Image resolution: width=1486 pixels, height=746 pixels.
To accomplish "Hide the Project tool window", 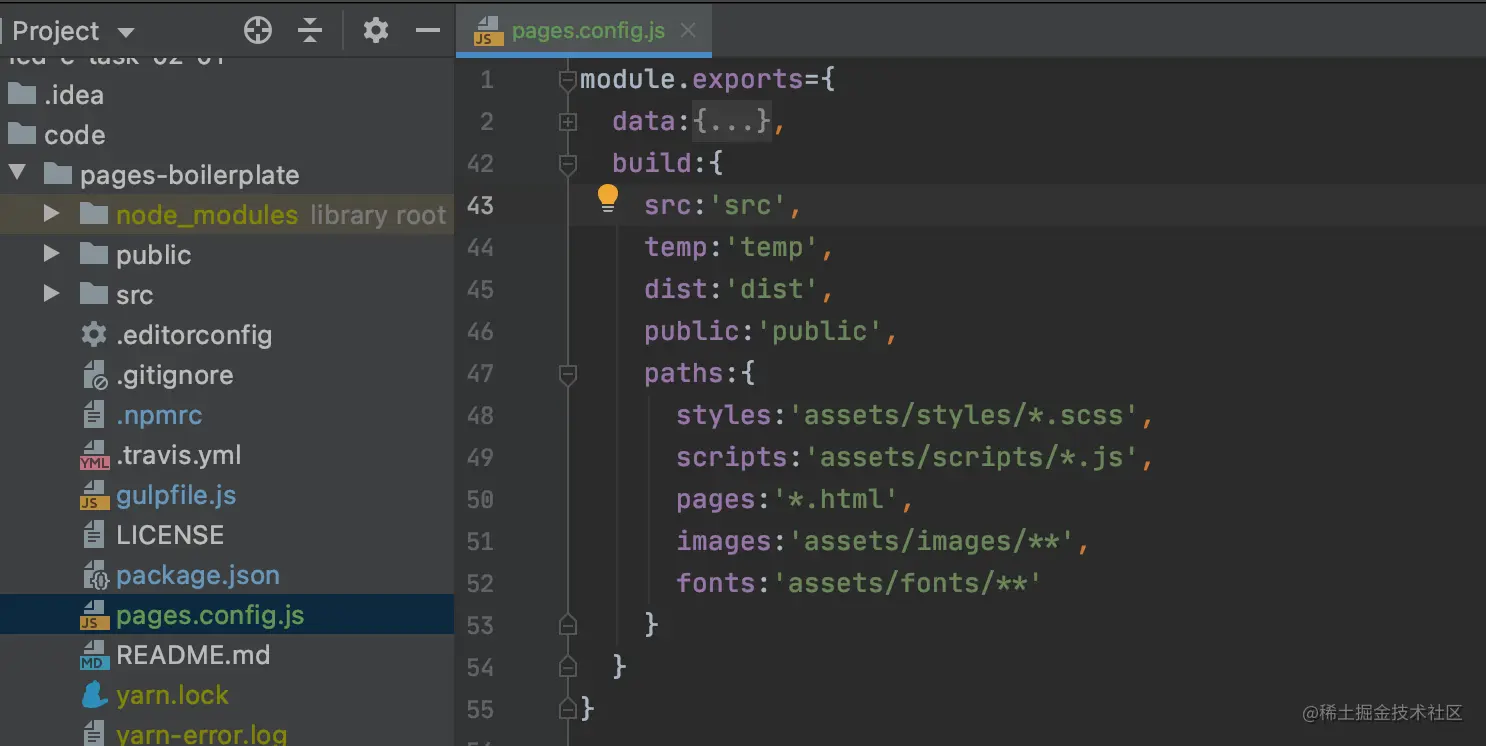I will tap(428, 31).
